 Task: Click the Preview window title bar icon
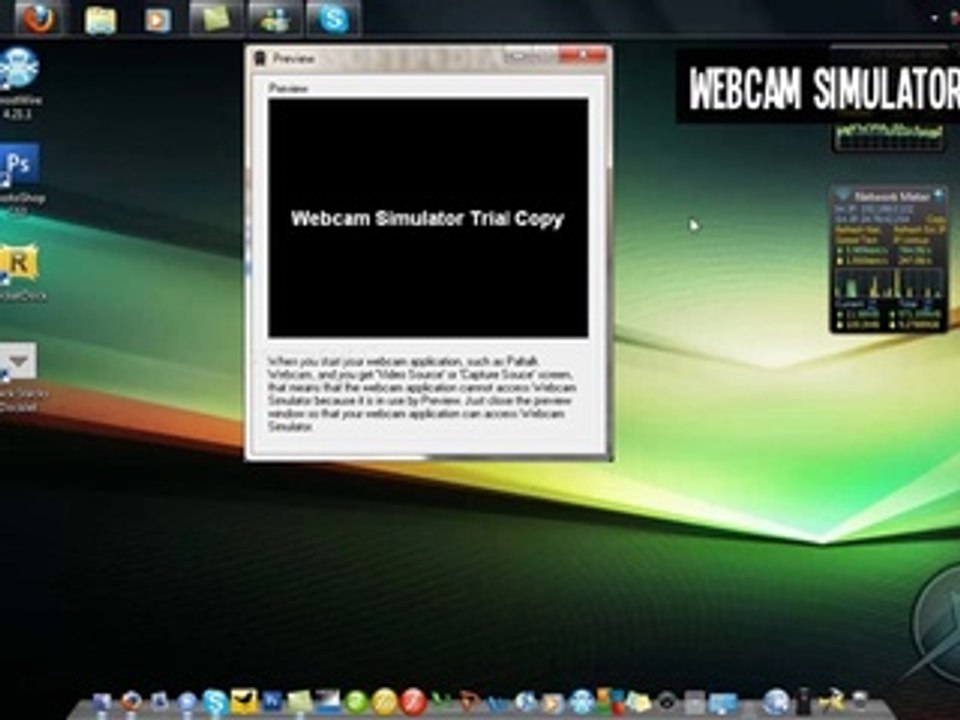tap(260, 58)
